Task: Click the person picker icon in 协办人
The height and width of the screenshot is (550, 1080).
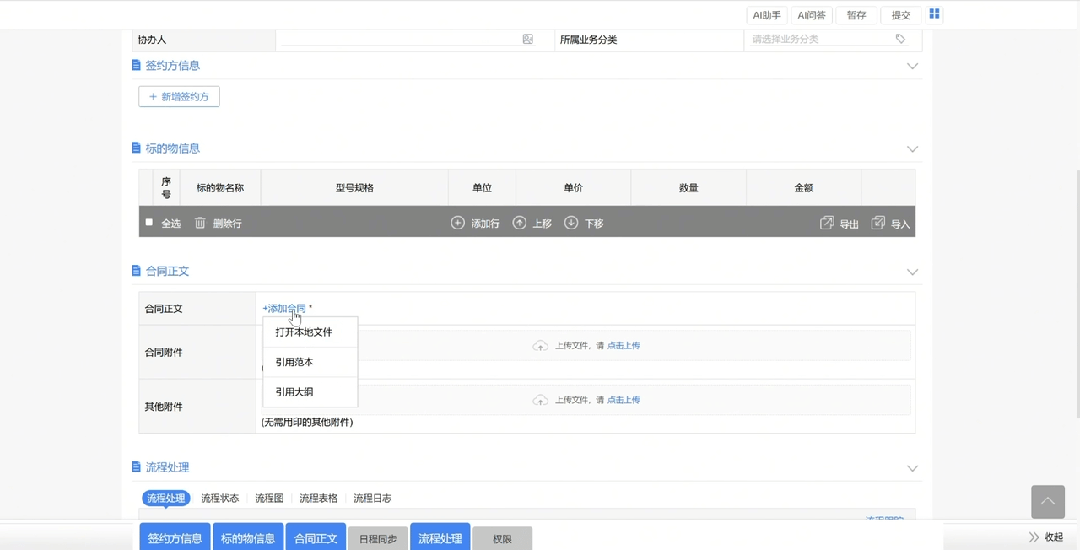Action: pos(528,39)
